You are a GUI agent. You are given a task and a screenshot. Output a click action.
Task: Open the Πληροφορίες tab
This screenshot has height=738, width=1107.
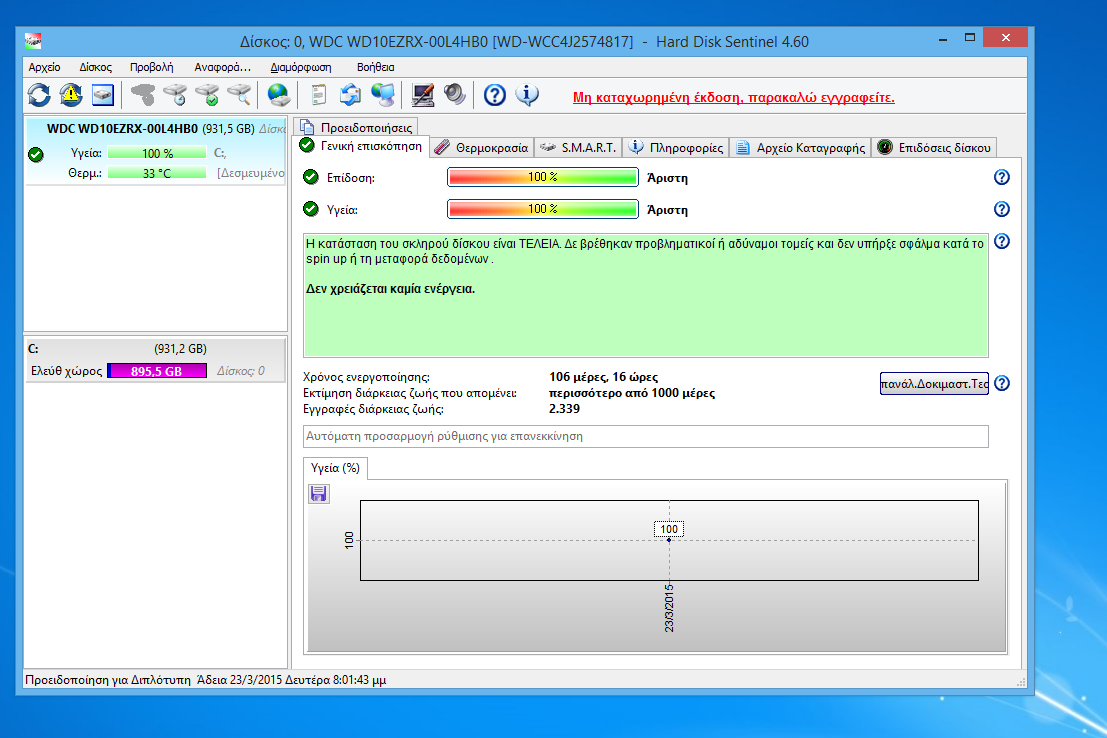coord(676,148)
